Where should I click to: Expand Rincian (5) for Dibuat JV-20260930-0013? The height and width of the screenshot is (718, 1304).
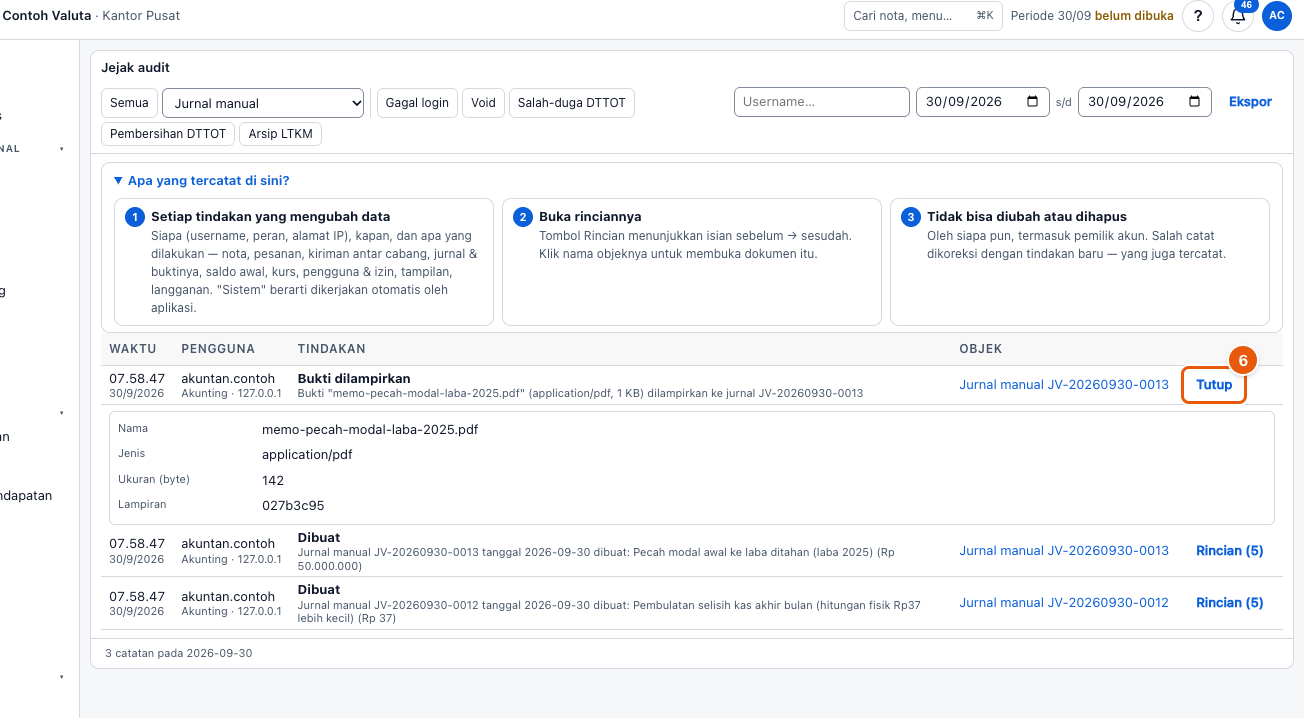[x=1230, y=551]
